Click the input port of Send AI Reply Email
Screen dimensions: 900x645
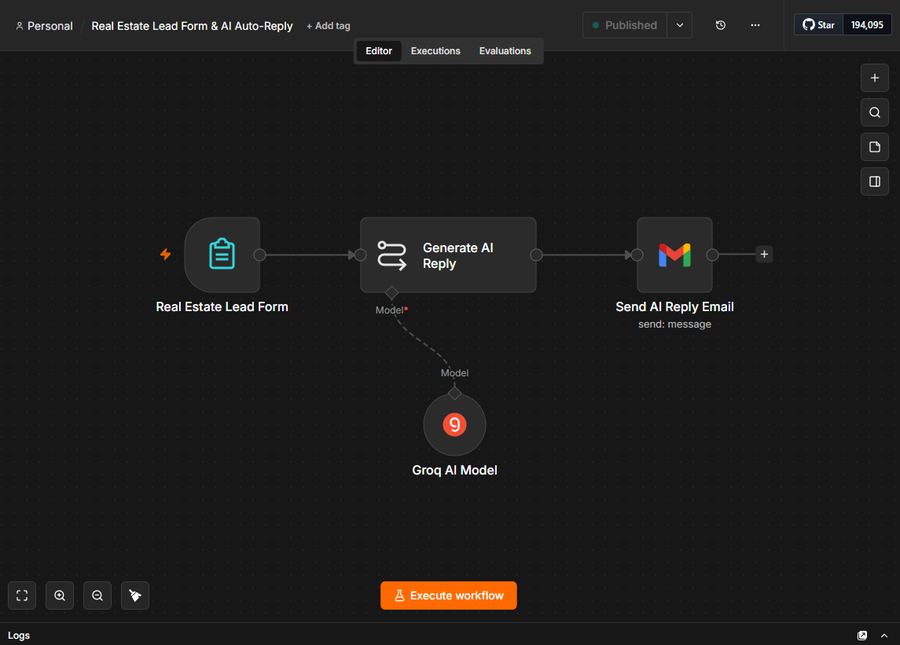[x=637, y=255]
